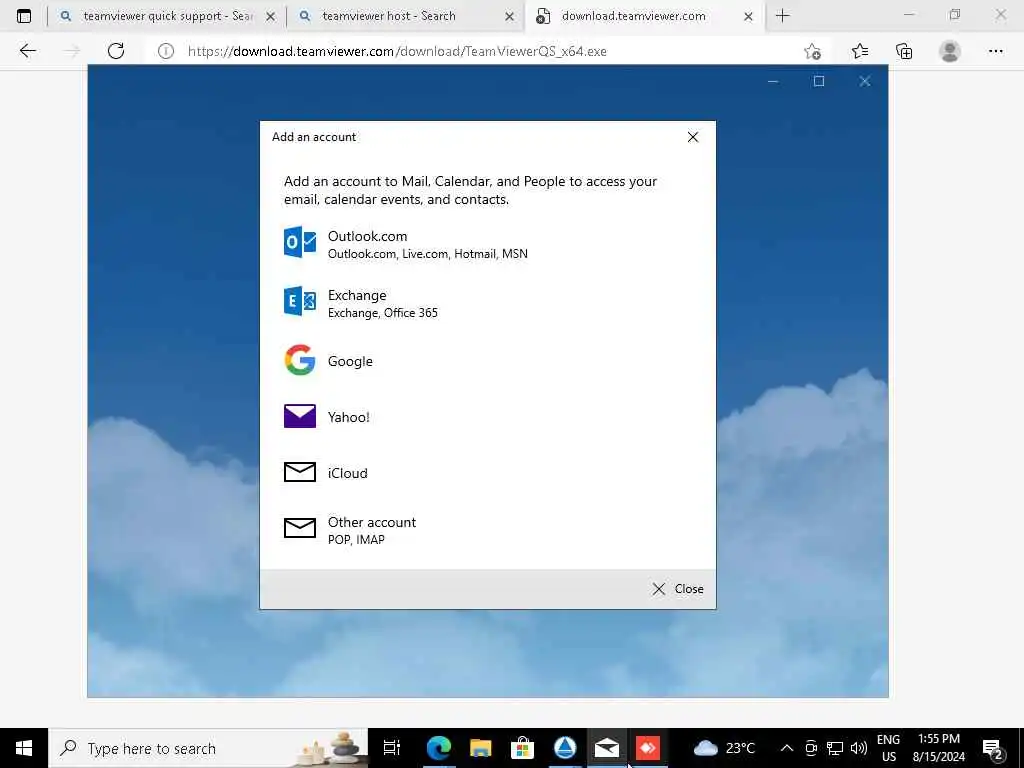The image size is (1024, 768).
Task: Open a new browser tab
Action: (782, 16)
